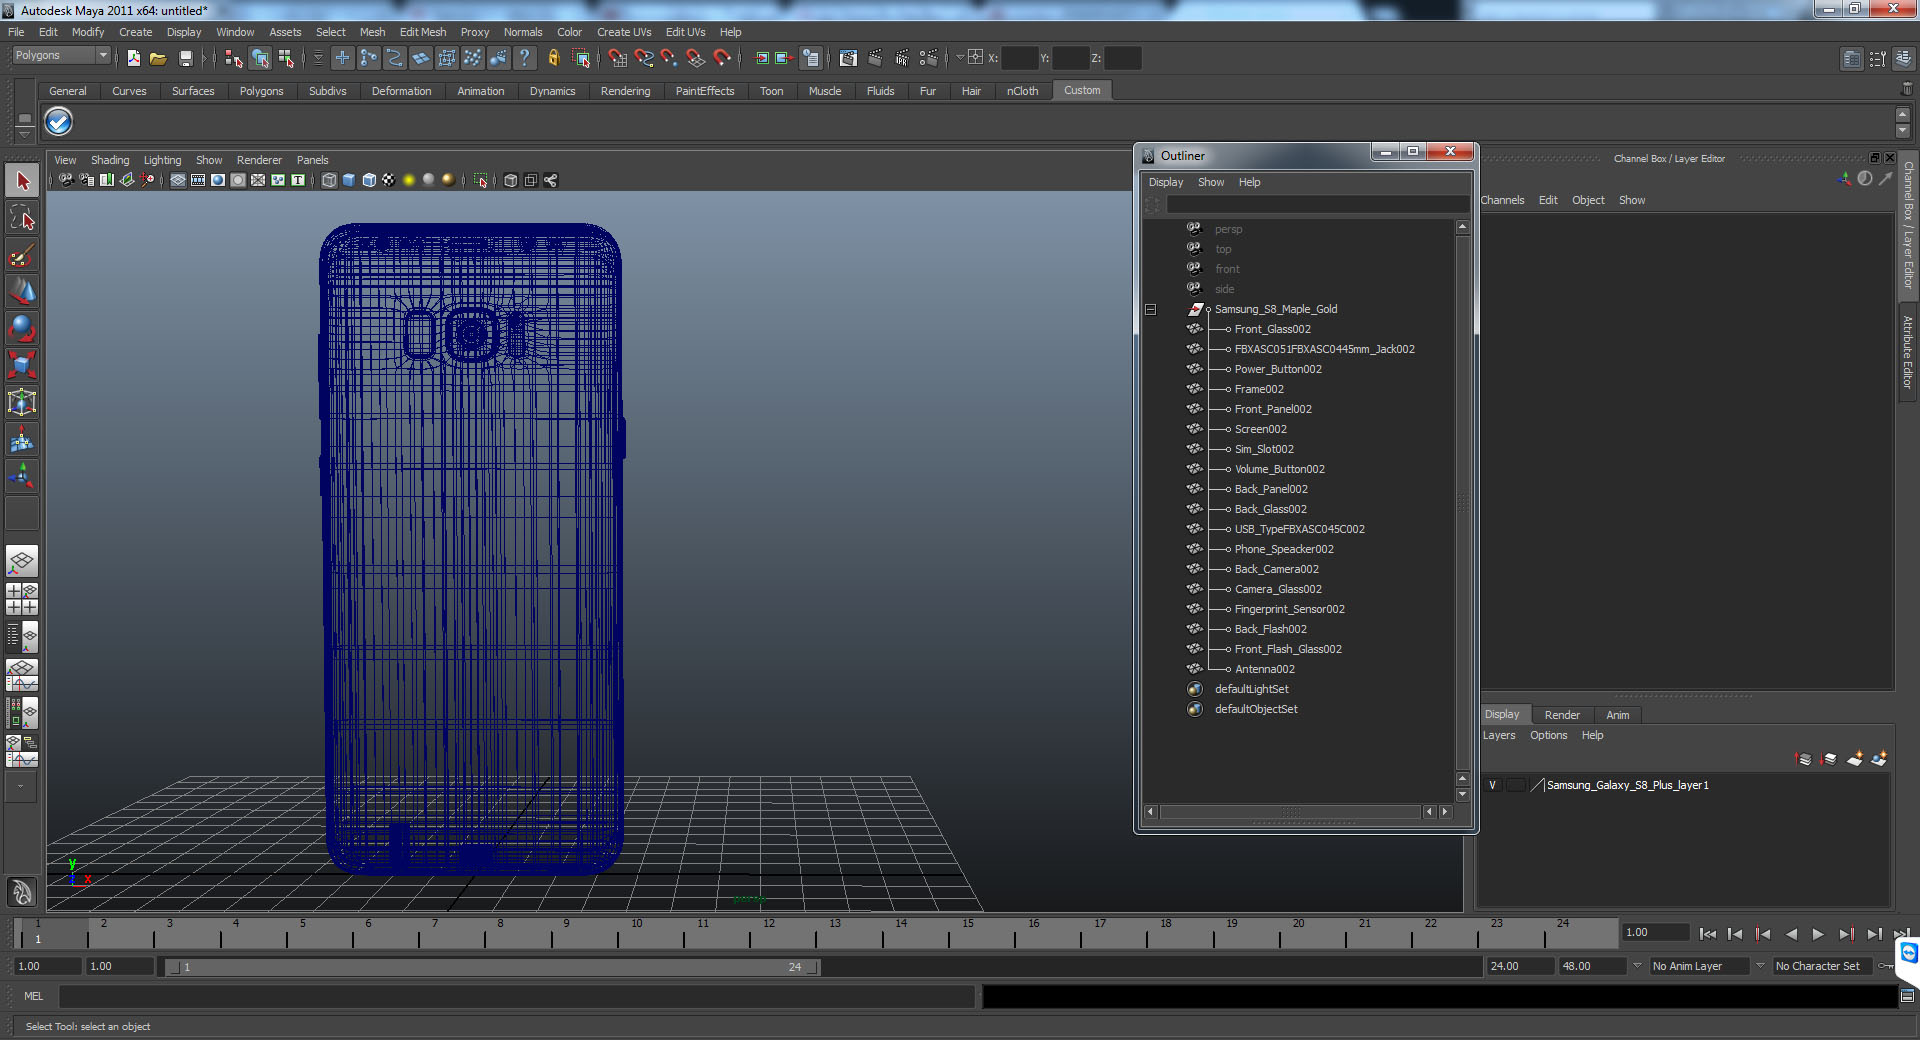Open the viewport Shading menu

pyautogui.click(x=110, y=160)
